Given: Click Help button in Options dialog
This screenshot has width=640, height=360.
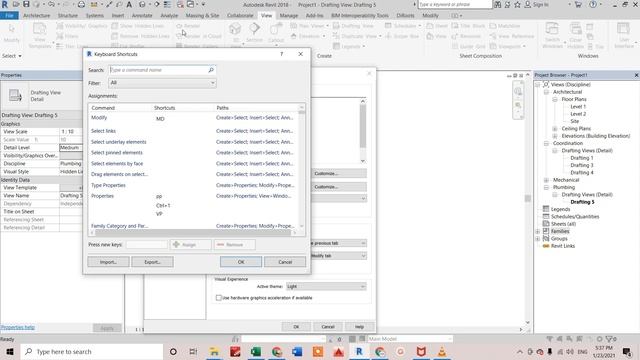Looking at the screenshot, I should (x=359, y=327).
